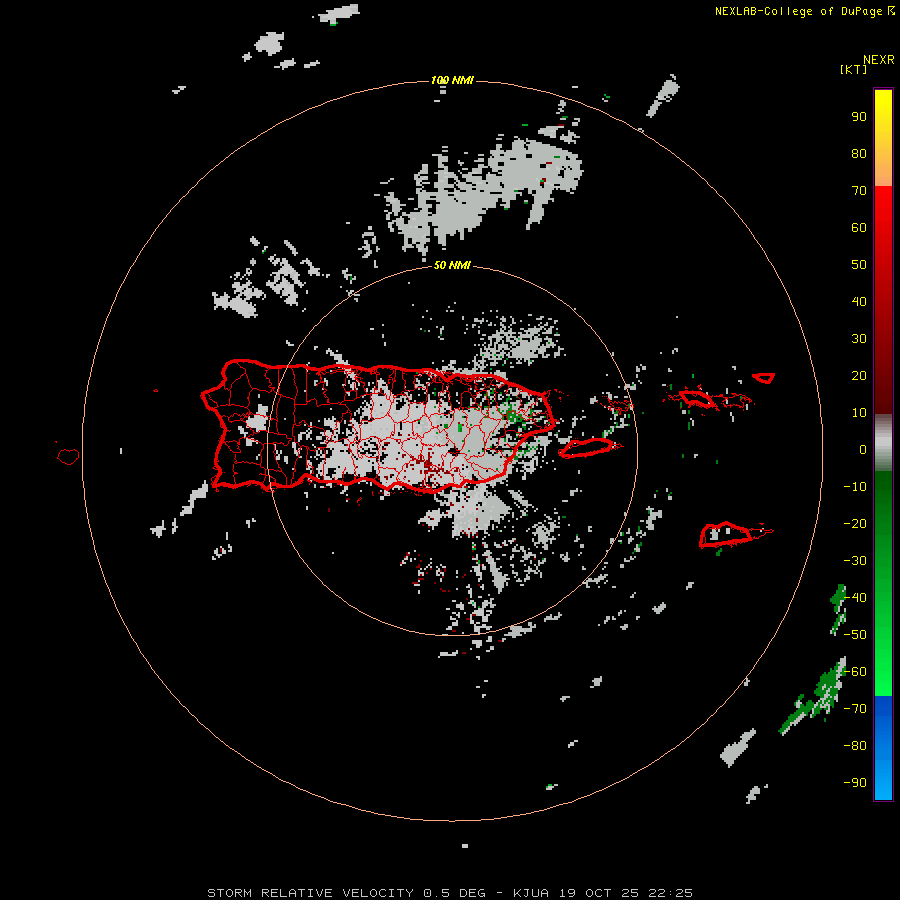Click the green velocity echo band near the -60 label
Screen dimensions: 900x900
coord(812,696)
